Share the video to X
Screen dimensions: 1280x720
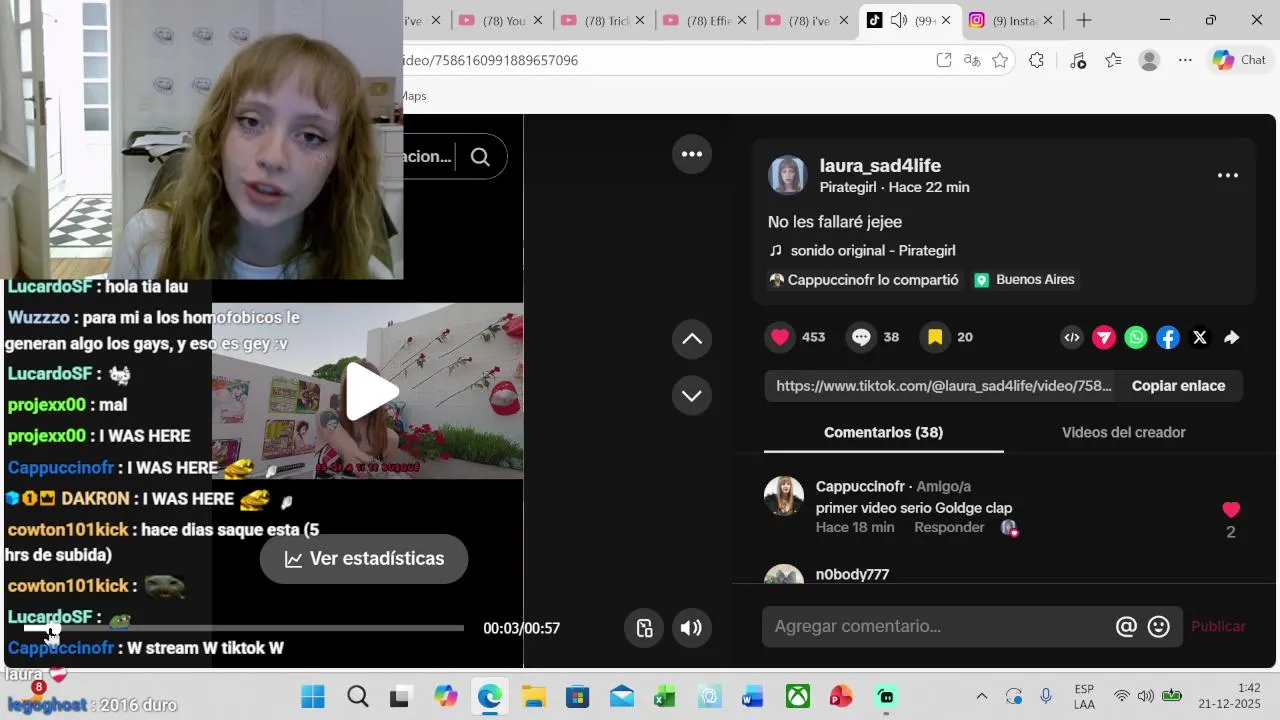(1200, 338)
